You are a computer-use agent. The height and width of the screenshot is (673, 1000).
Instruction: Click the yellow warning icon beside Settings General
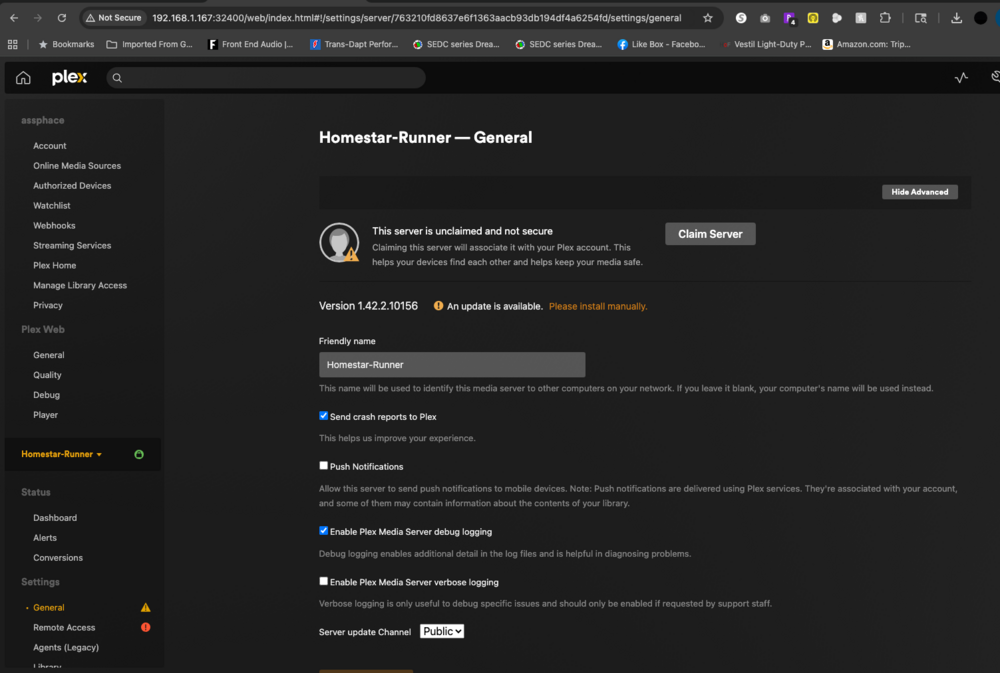pos(145,607)
